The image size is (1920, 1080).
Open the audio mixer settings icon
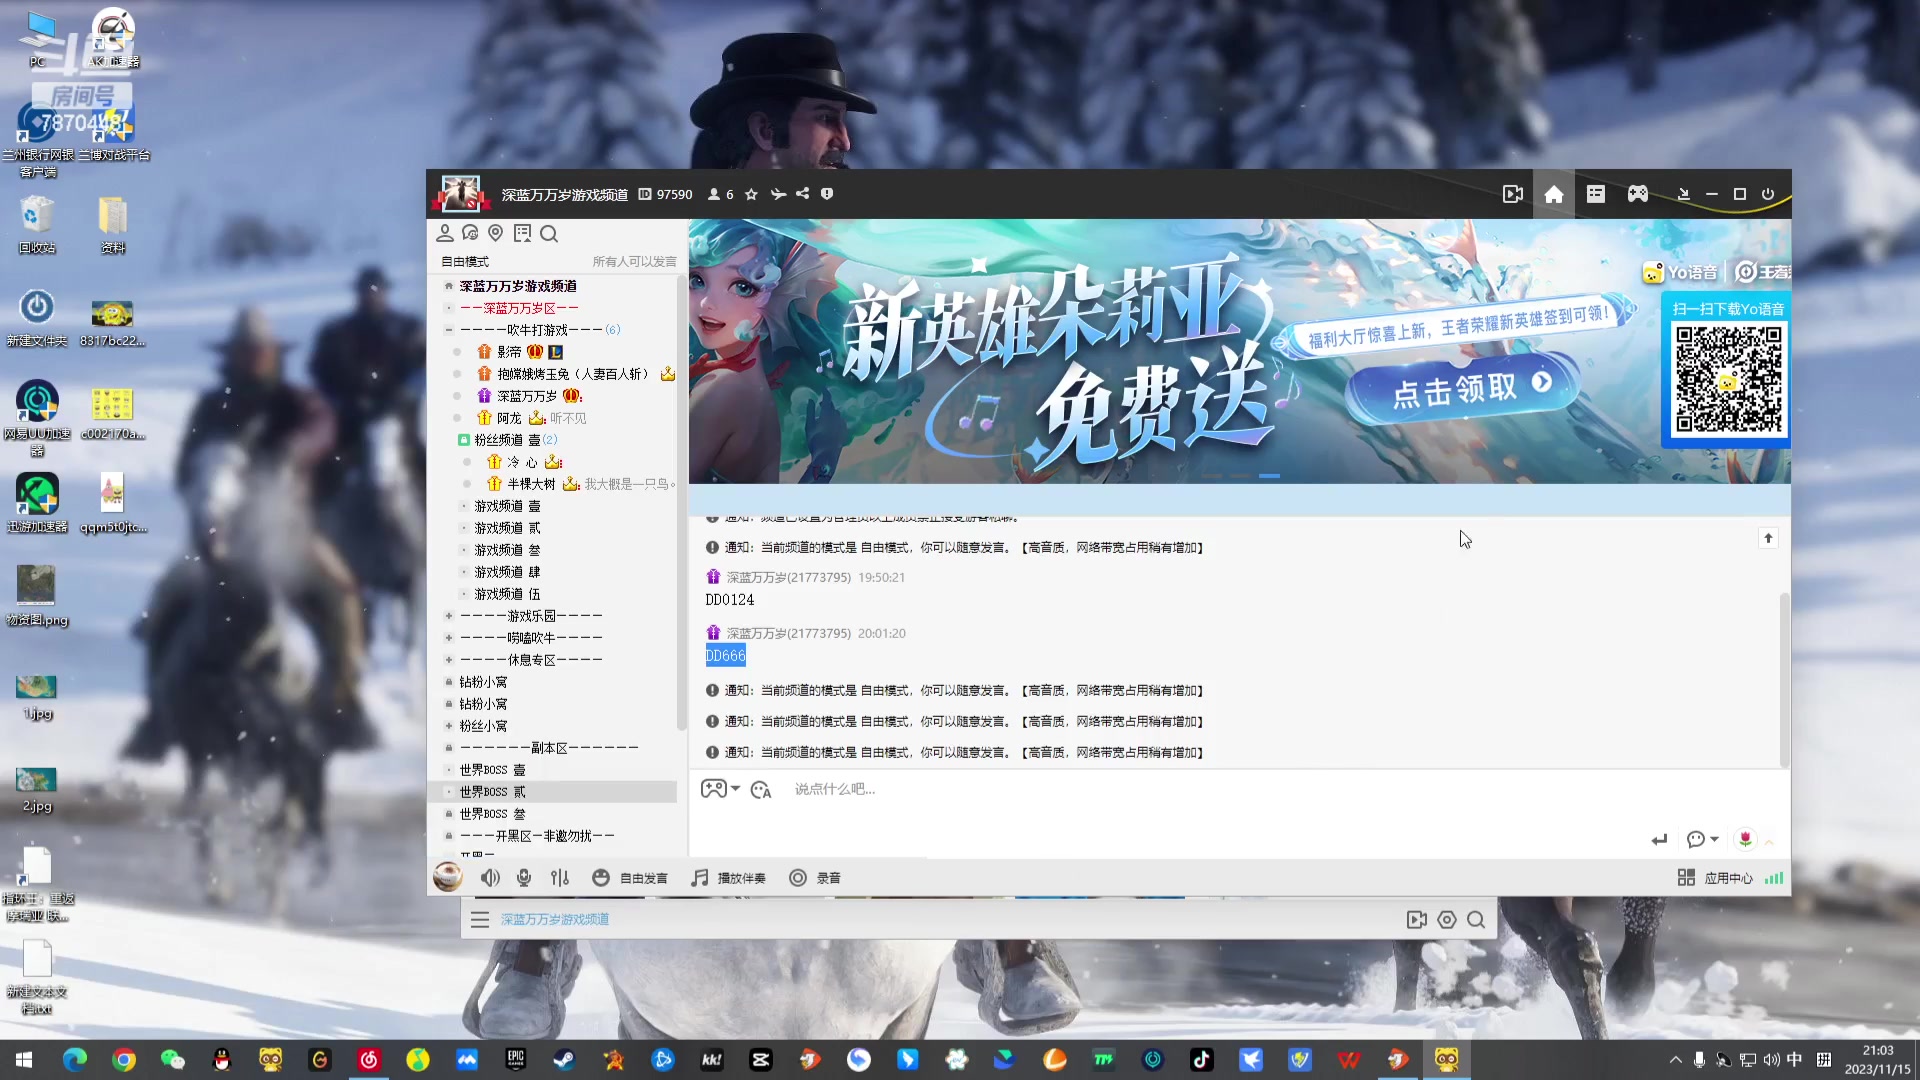560,878
